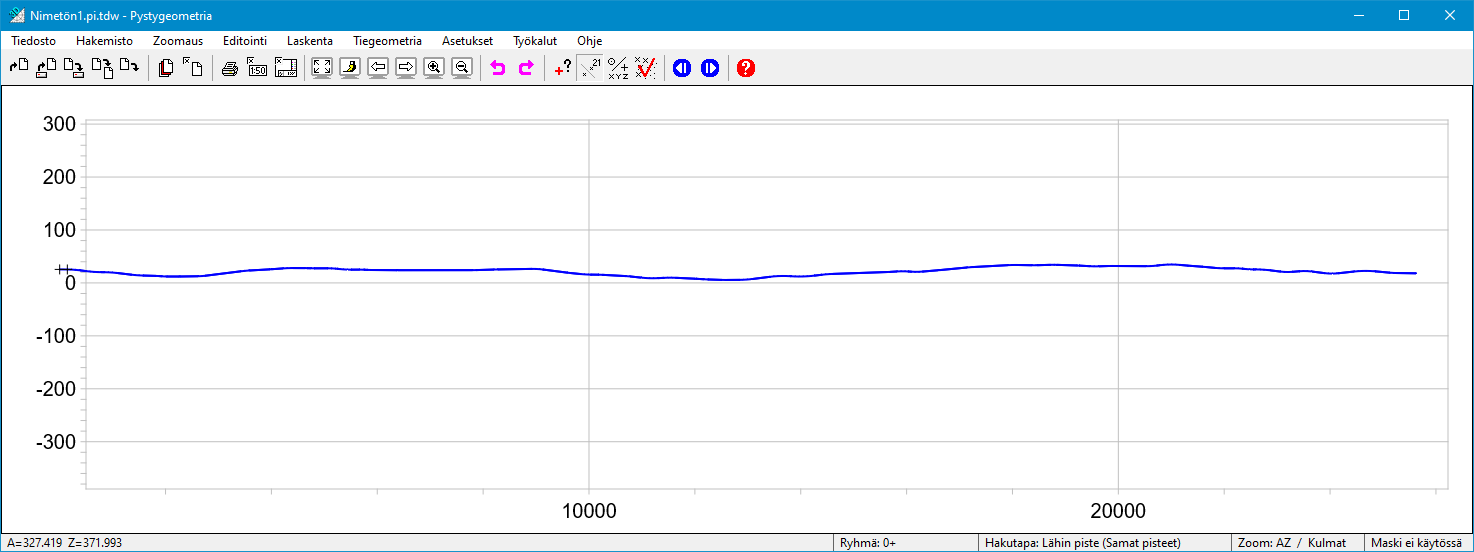Screen dimensions: 1474x552
Task: Toggle the point numbering 21 icon
Action: pyautogui.click(x=591, y=68)
